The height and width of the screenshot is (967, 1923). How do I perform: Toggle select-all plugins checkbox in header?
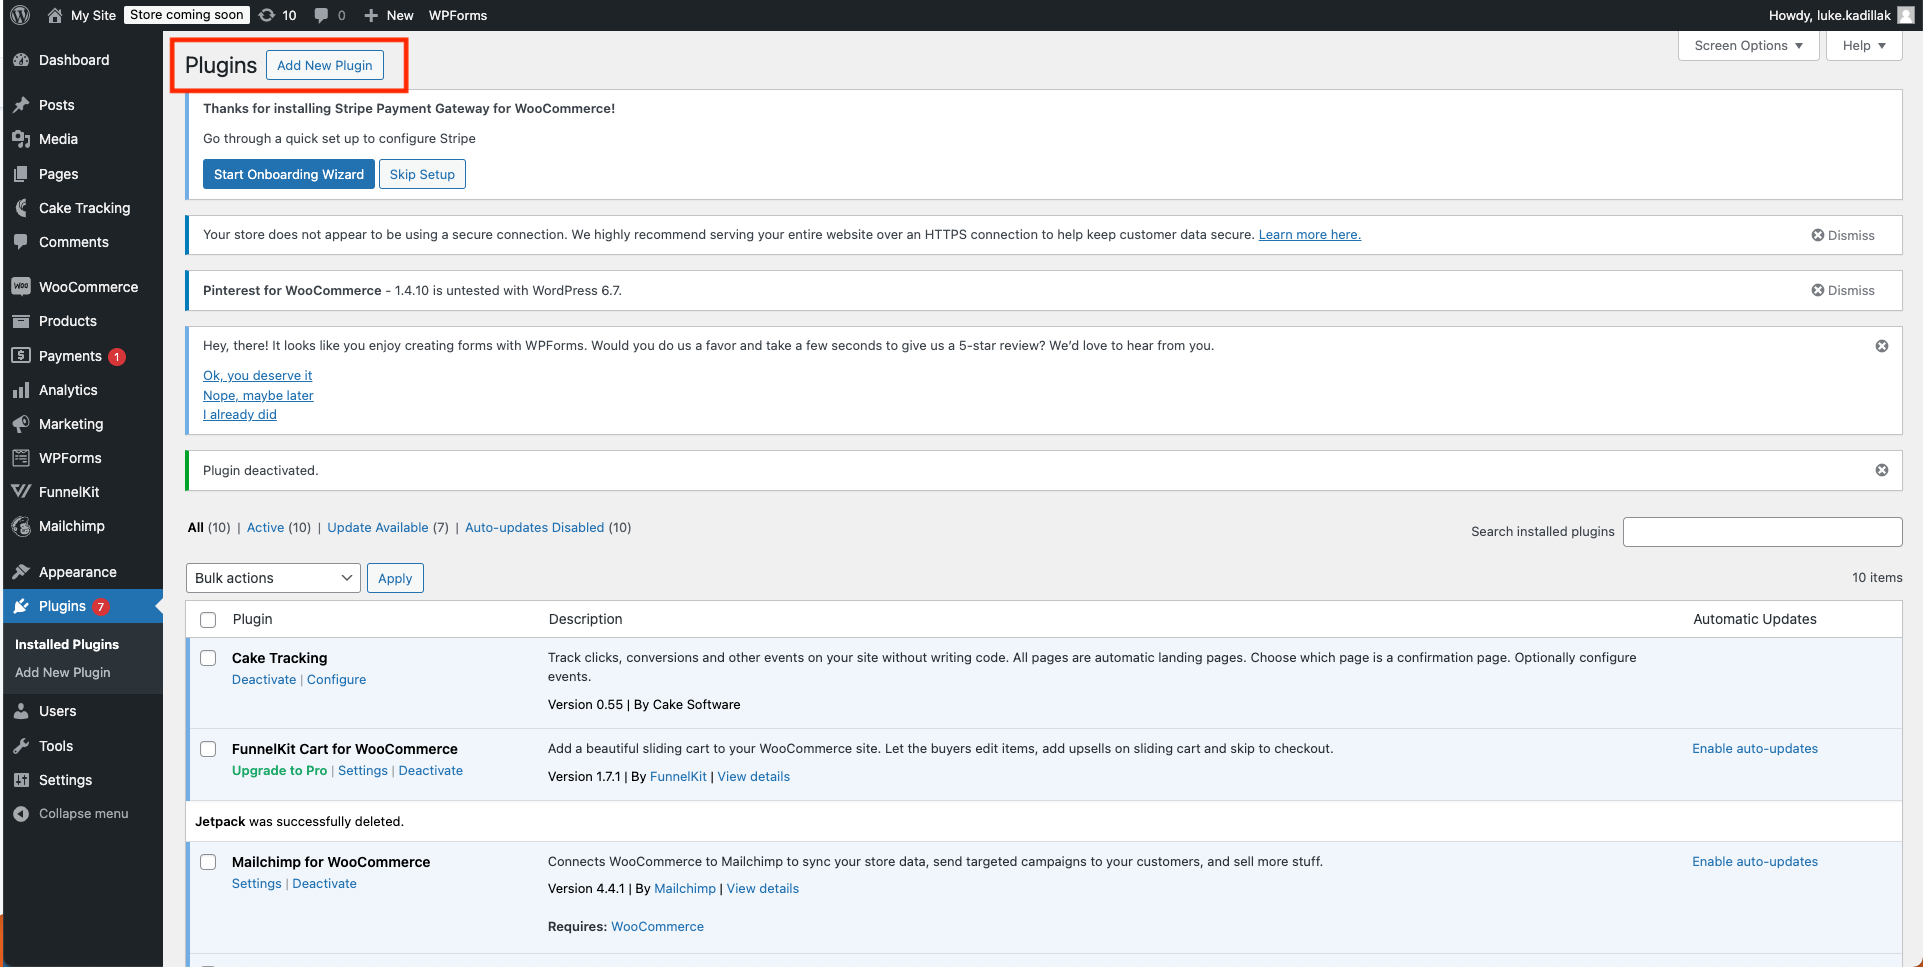coord(208,620)
